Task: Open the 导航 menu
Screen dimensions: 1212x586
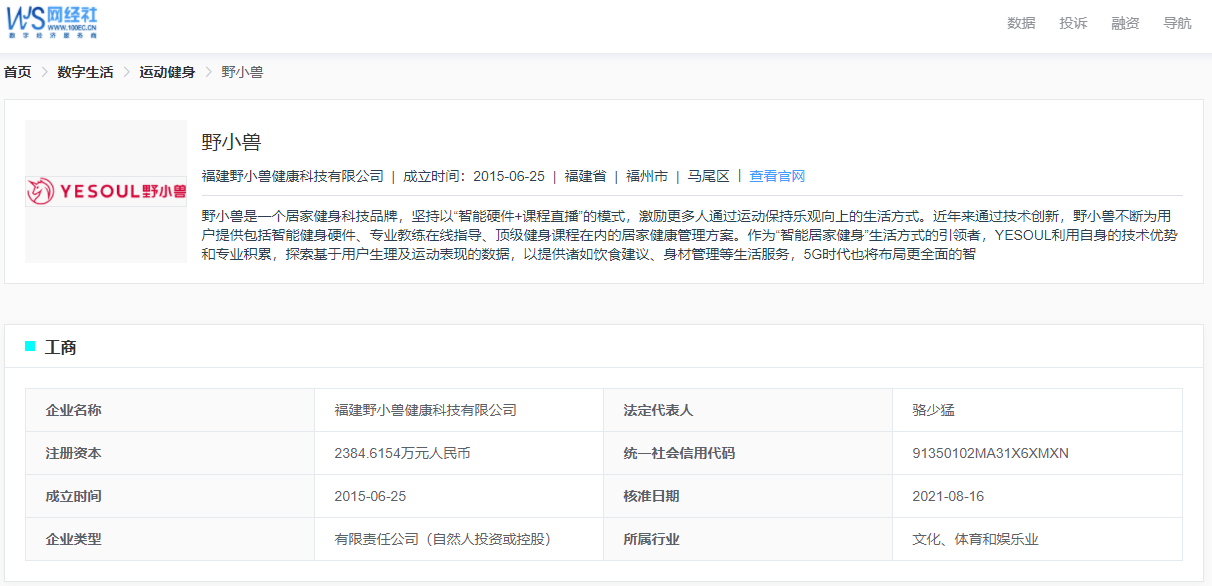Action: 1177,23
